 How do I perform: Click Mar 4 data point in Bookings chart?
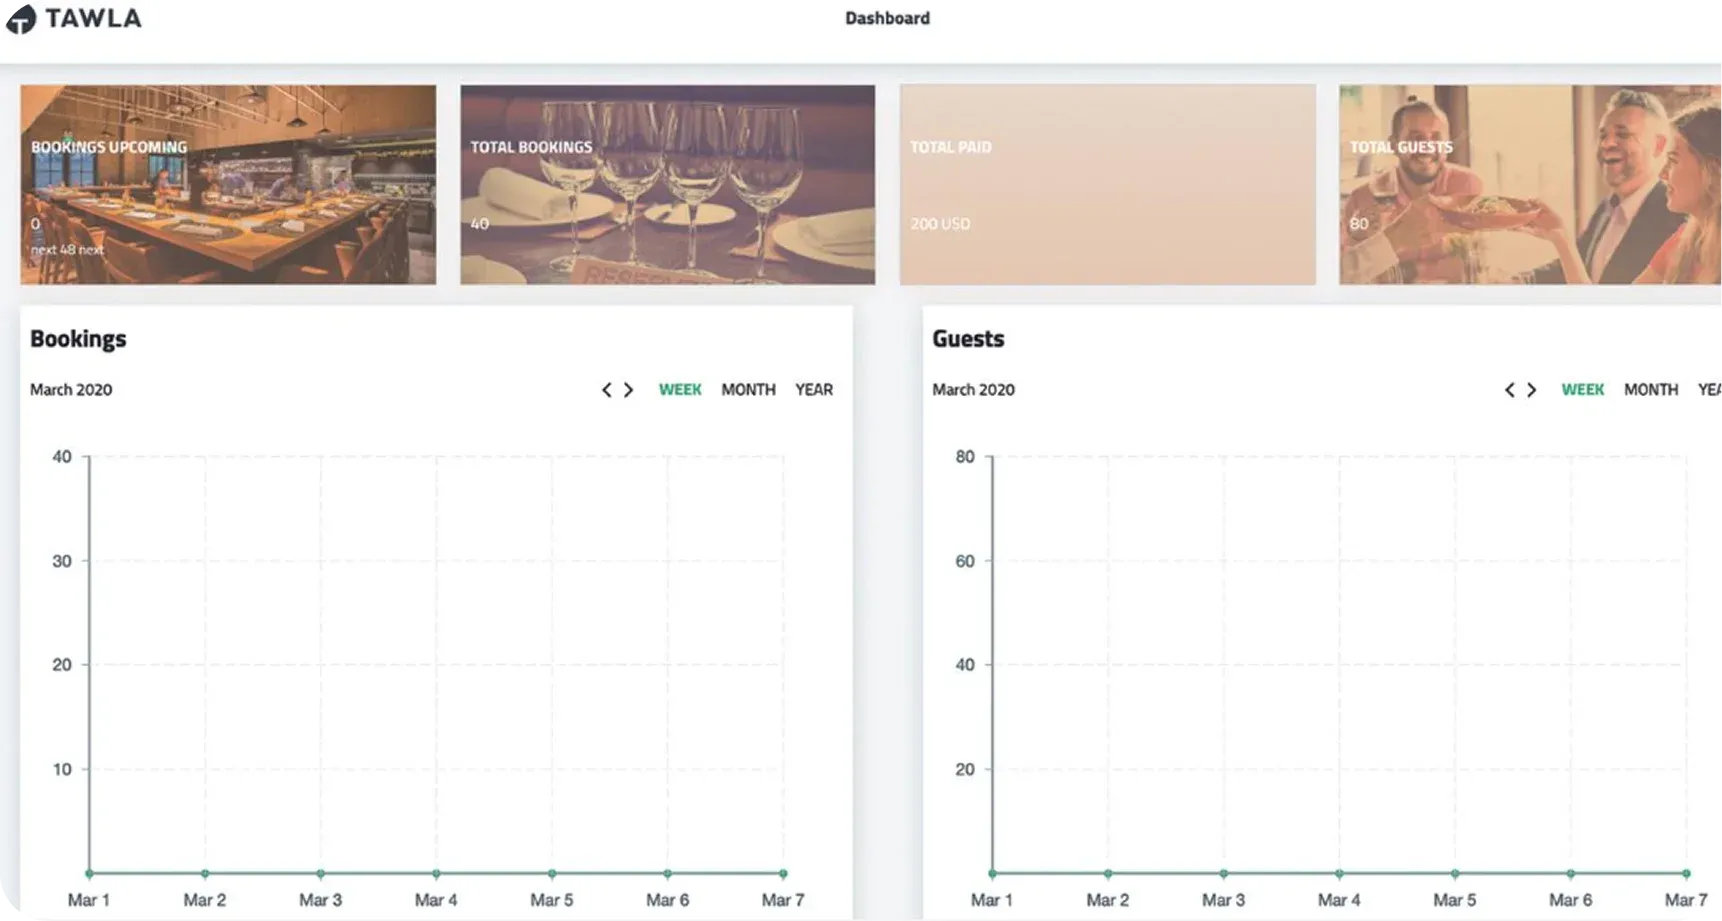pyautogui.click(x=436, y=873)
